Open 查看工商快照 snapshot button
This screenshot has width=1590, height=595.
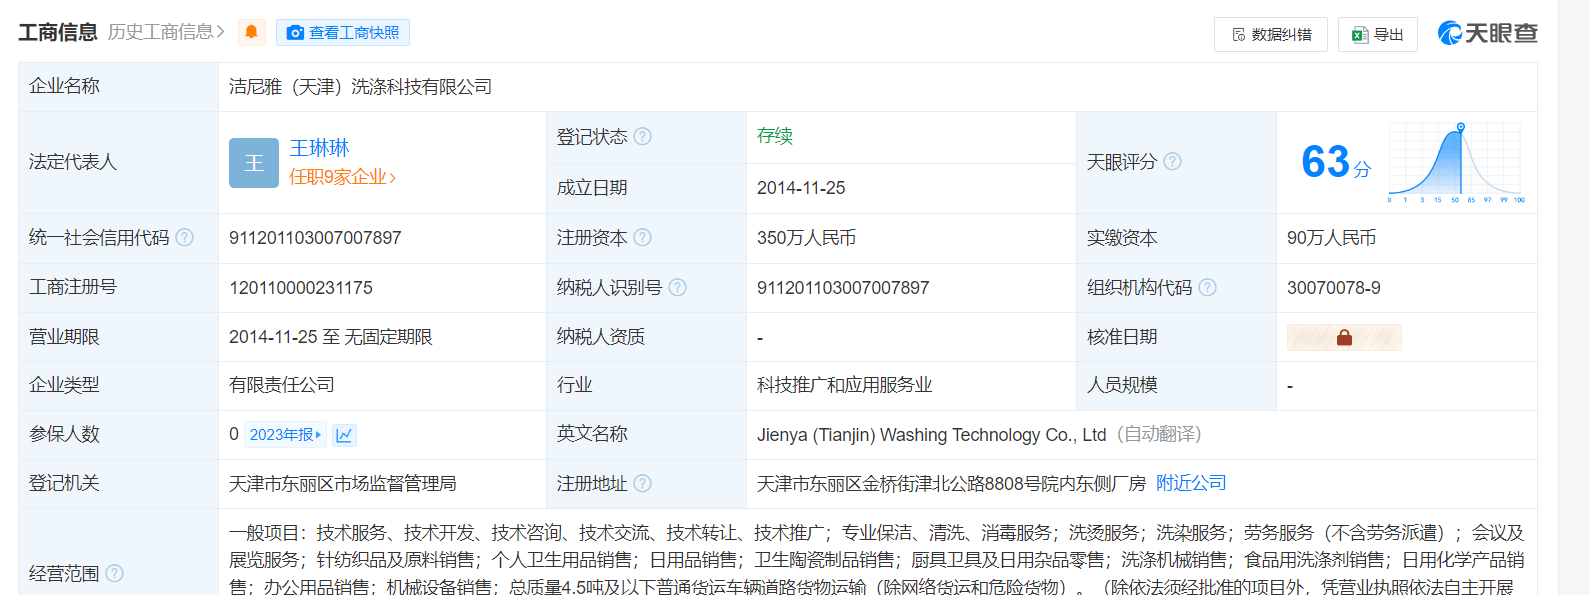click(x=343, y=33)
